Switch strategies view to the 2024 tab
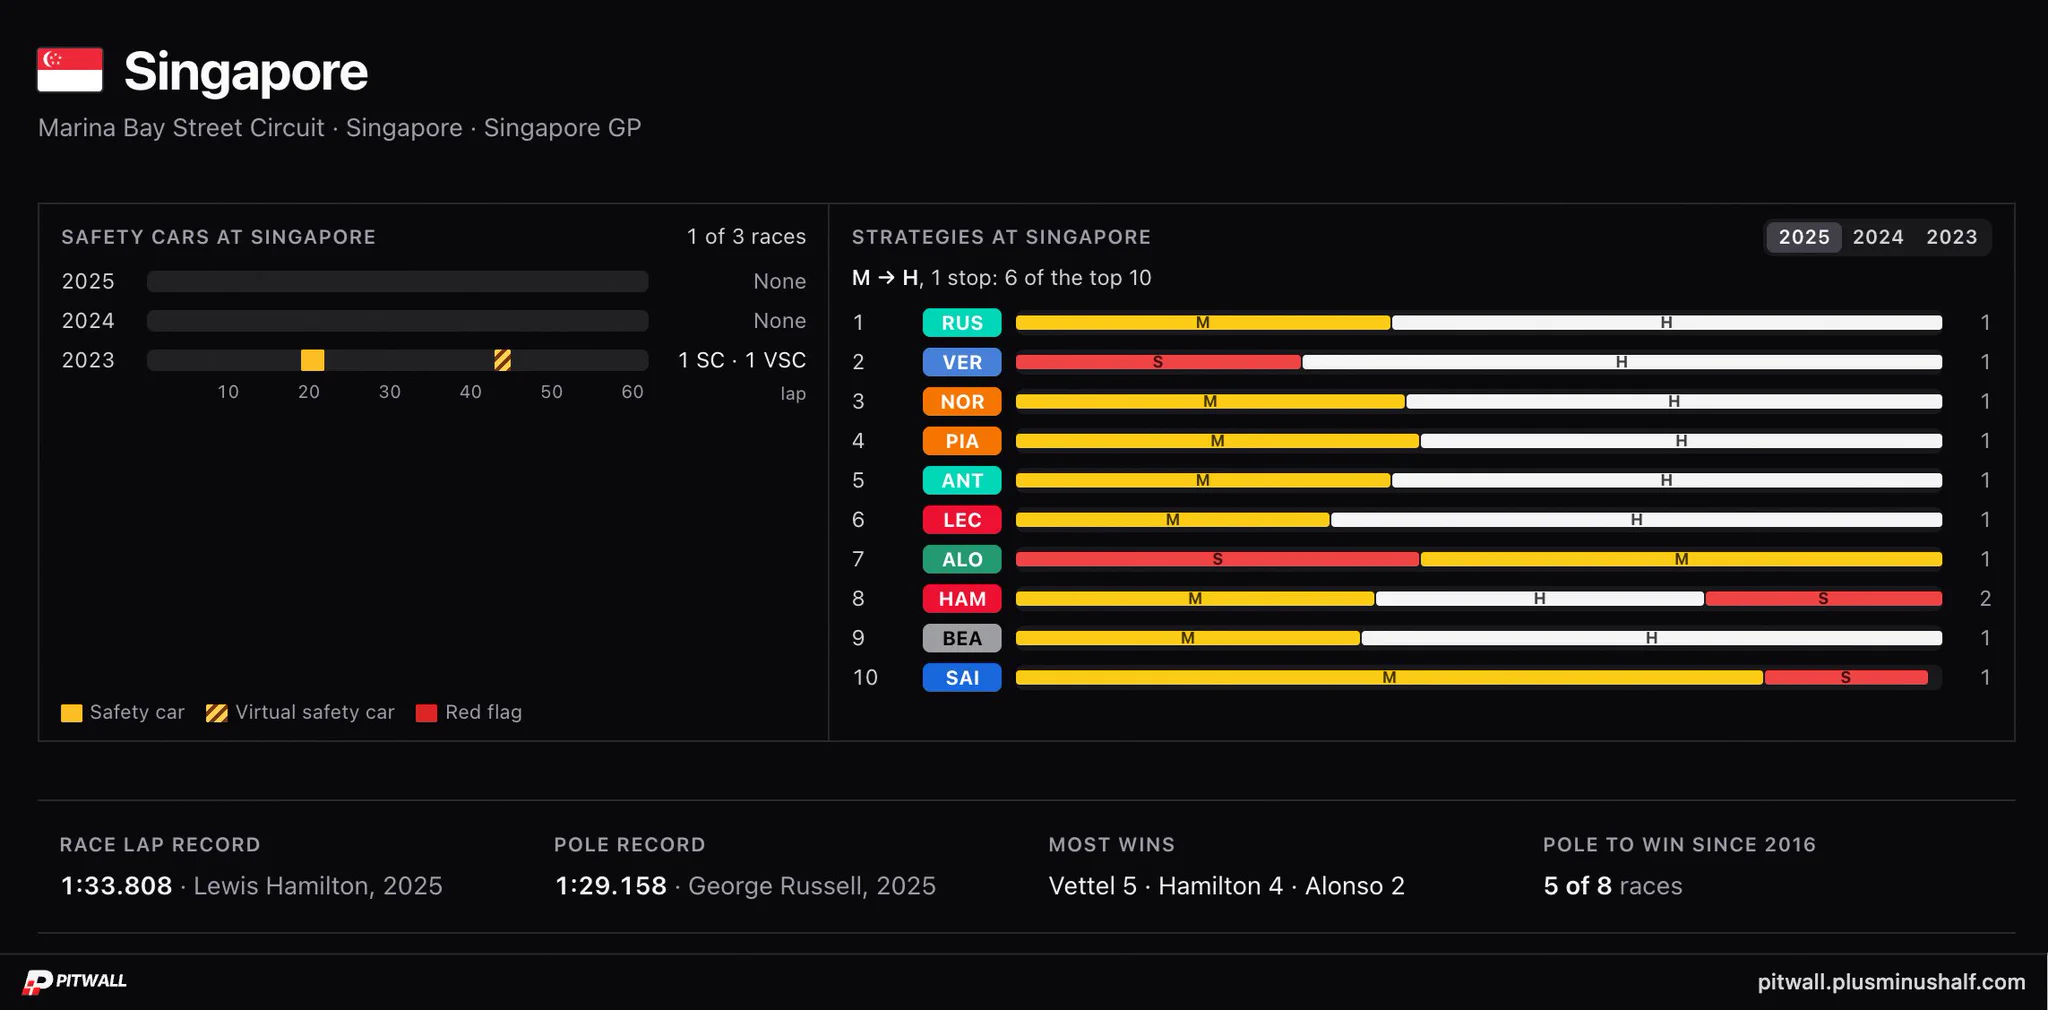The width and height of the screenshot is (2048, 1010). coord(1877,237)
